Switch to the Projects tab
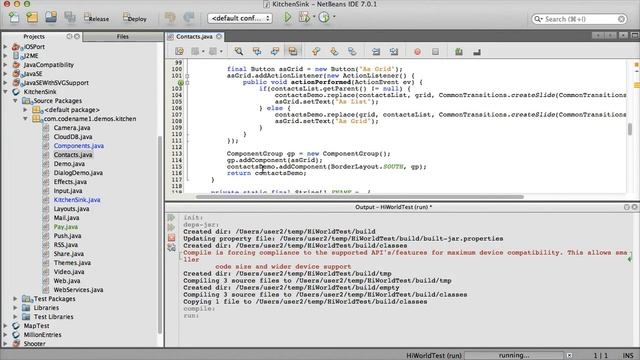The image size is (640, 360). point(34,36)
